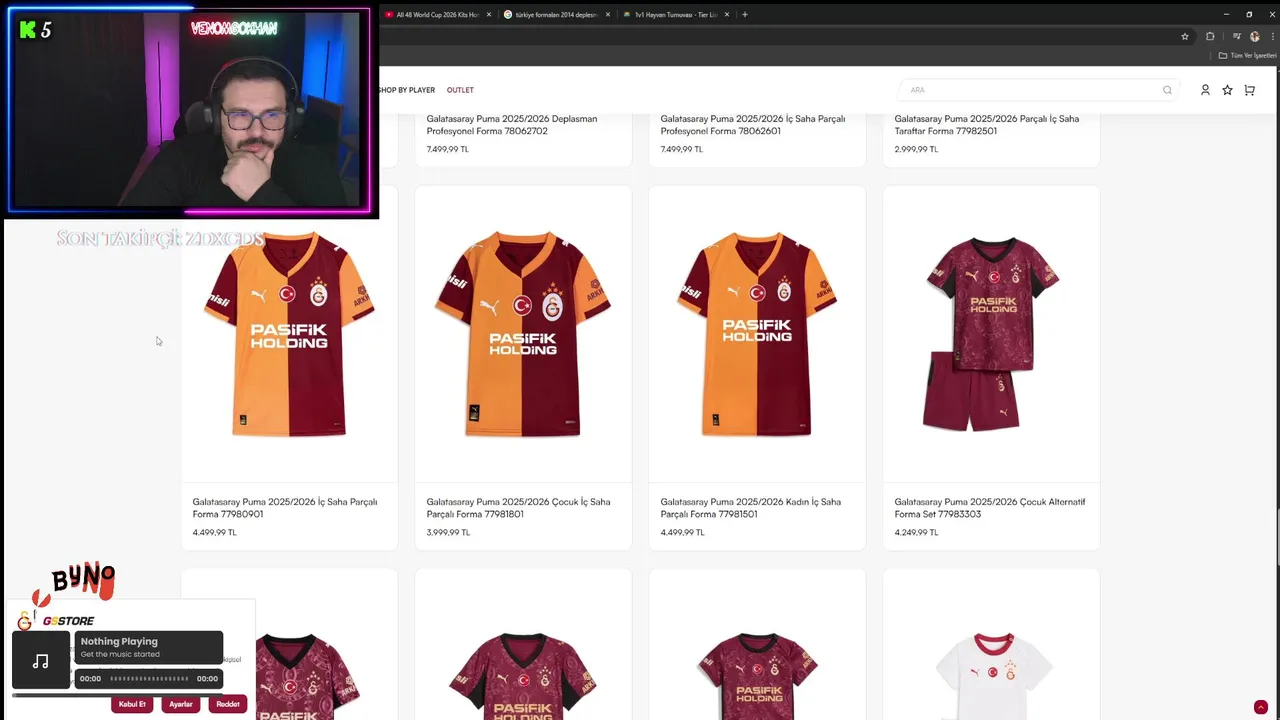Click the 2.999,99 TL price
The height and width of the screenshot is (720, 1280).
(916, 149)
